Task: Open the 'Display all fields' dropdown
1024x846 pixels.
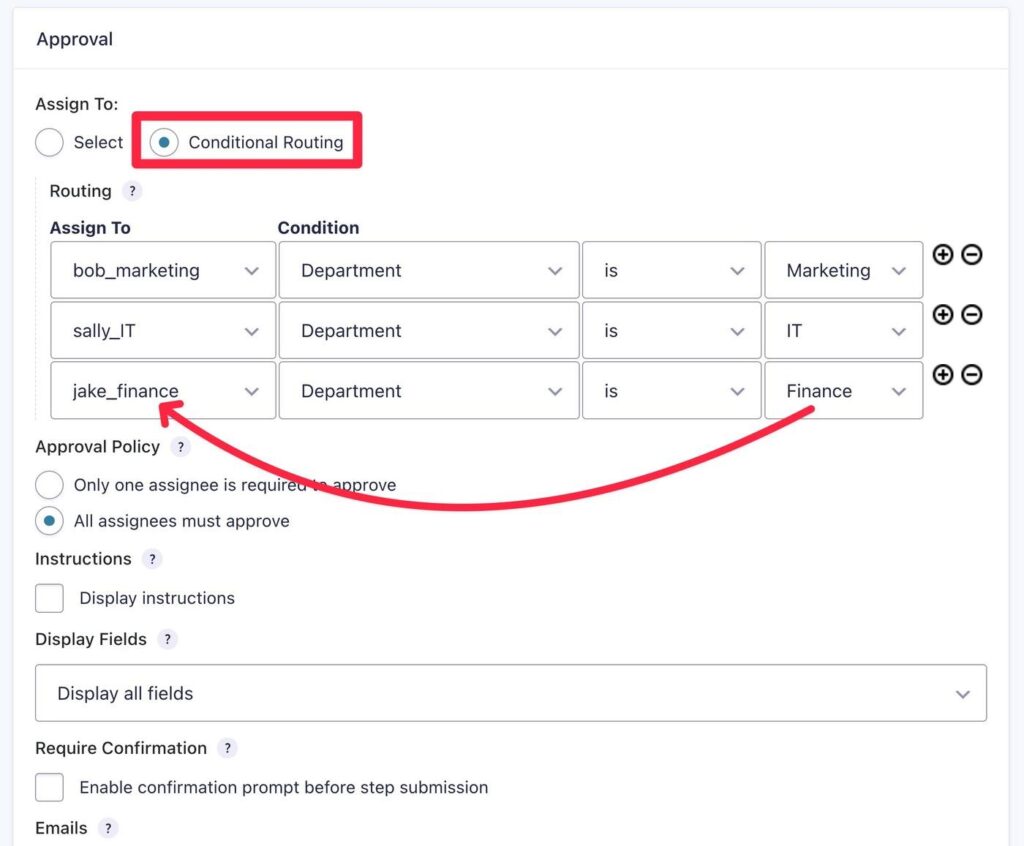Action: pyautogui.click(x=509, y=693)
